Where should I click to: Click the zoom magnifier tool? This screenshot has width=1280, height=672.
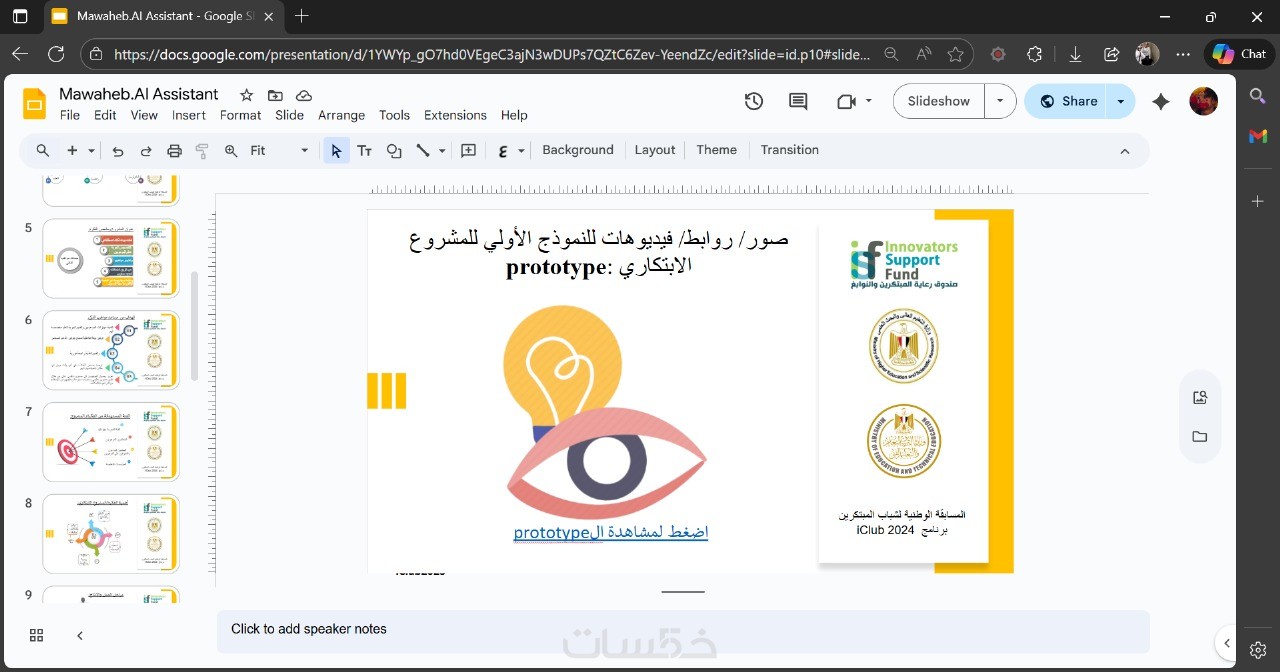point(231,151)
